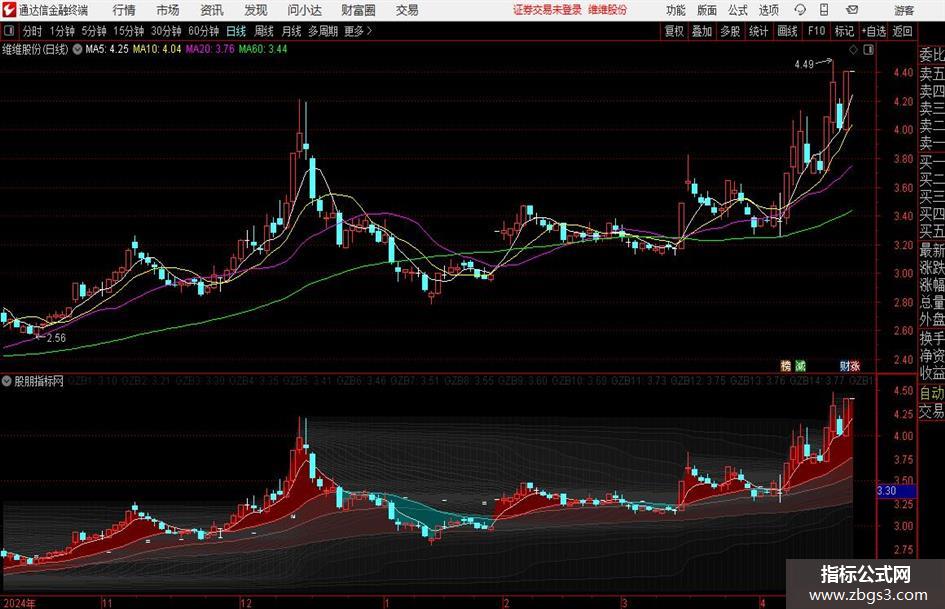Click the blue 3.30 price marker
The height and width of the screenshot is (609, 945).
(x=896, y=491)
